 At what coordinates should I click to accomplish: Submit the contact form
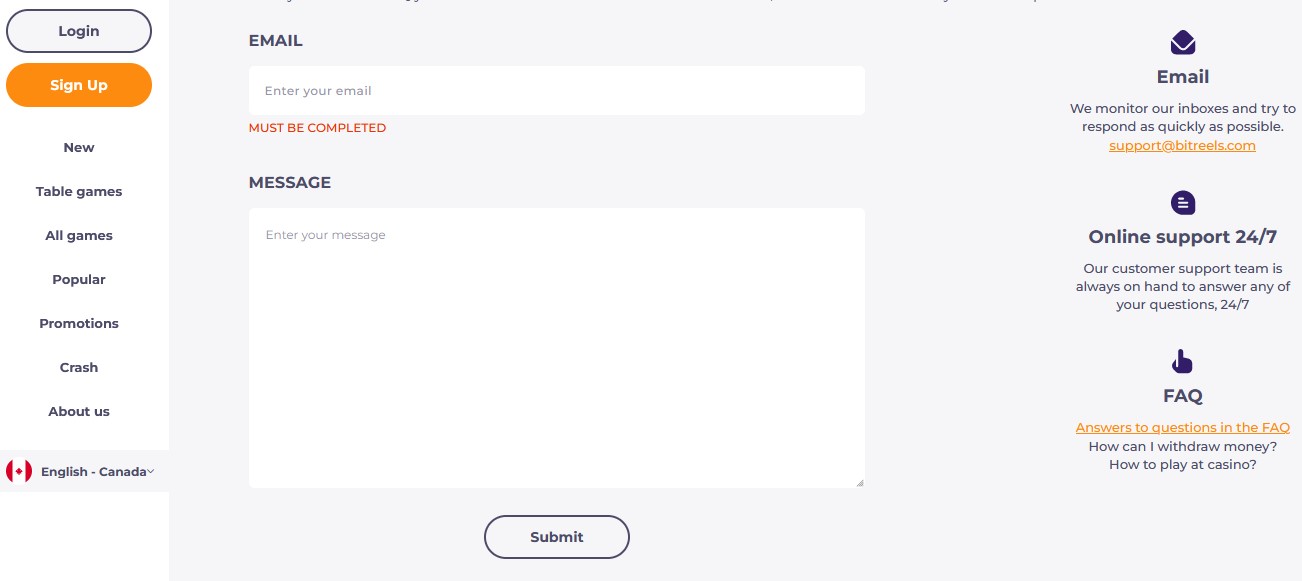tap(557, 537)
